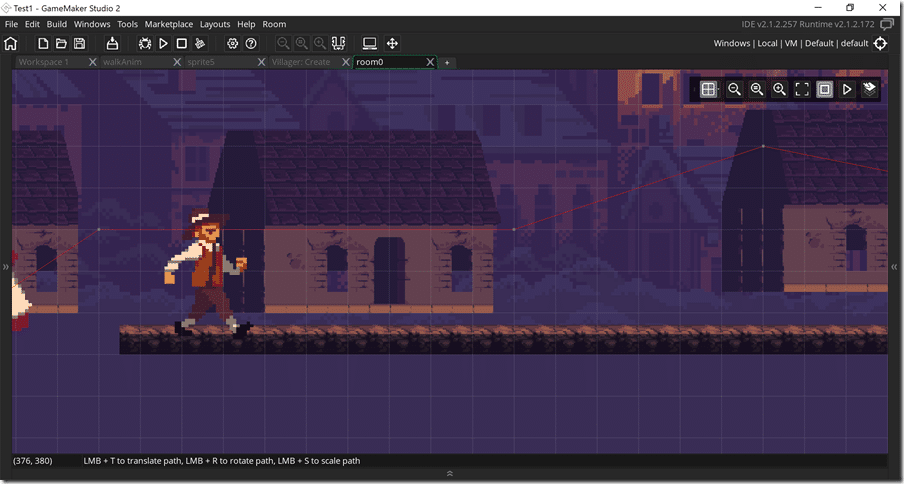This screenshot has width=904, height=484.
Task: Open the Room menu
Action: 274,24
